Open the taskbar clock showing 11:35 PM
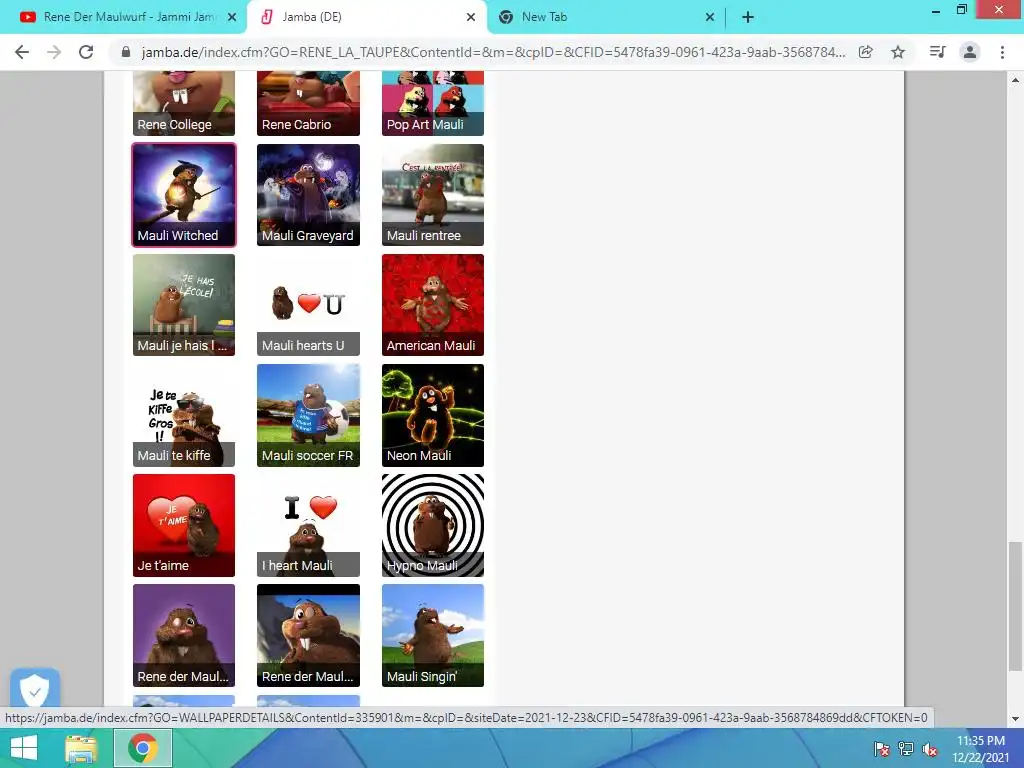 pos(981,749)
